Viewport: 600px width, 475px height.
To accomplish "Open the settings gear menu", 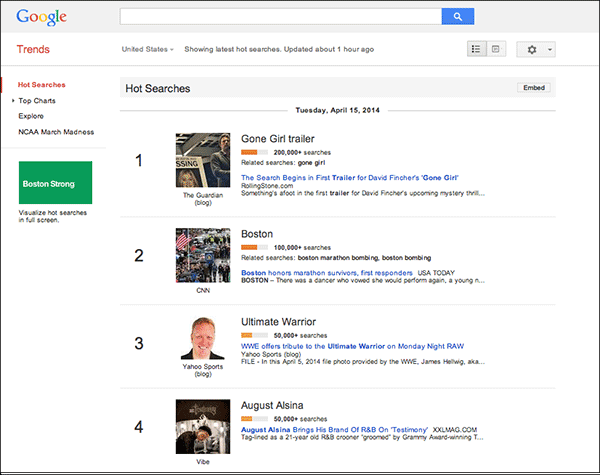I will [536, 49].
